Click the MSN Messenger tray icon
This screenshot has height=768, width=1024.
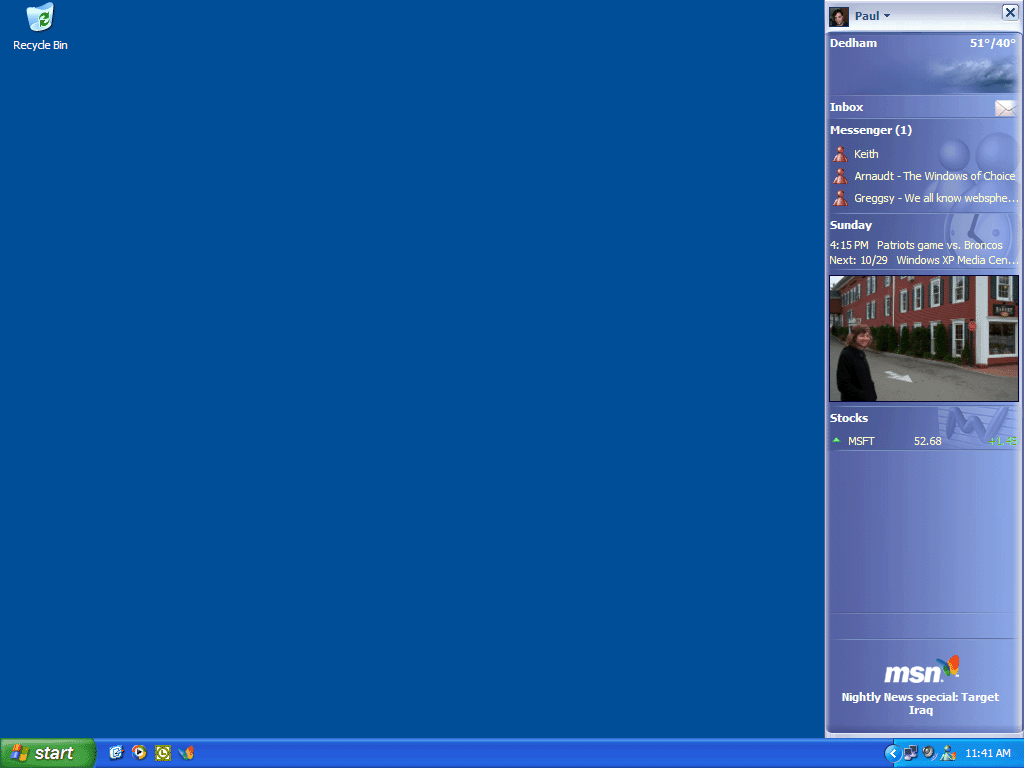point(948,753)
